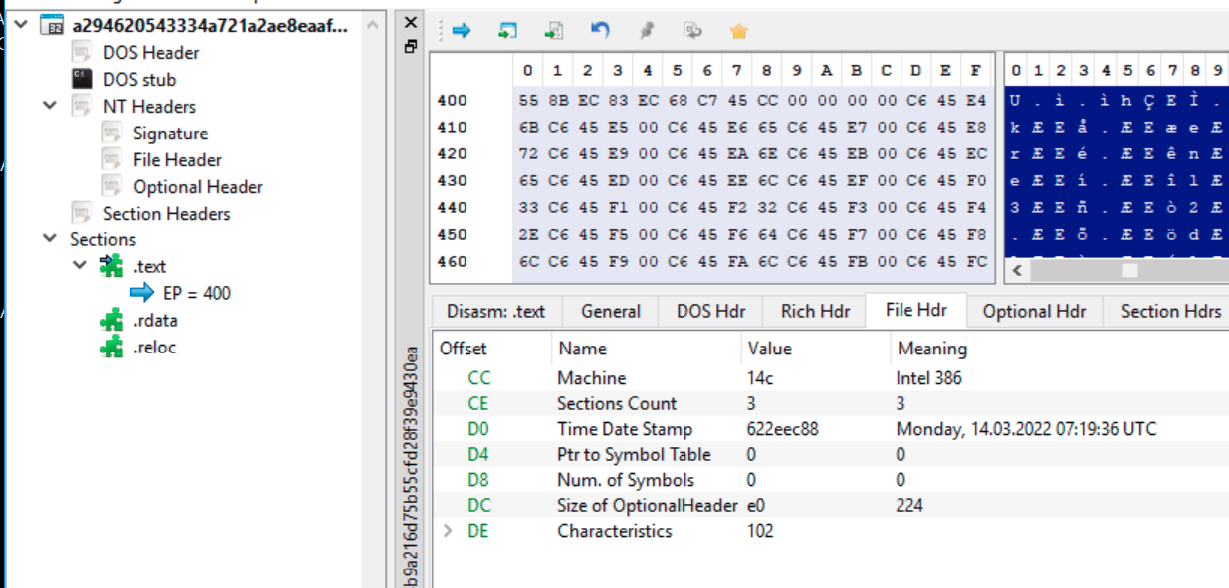Viewport: 1229px width, 588px height.
Task: Click the greyed-out icon left of the star
Action: (x=692, y=31)
